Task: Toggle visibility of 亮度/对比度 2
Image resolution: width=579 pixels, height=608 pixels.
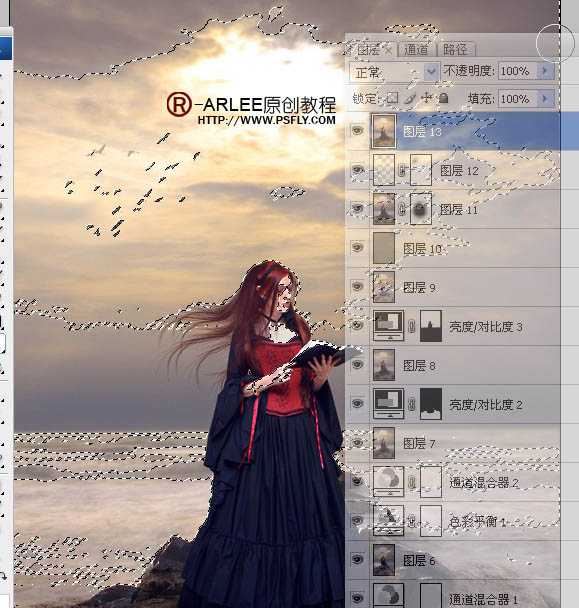Action: pyautogui.click(x=357, y=403)
